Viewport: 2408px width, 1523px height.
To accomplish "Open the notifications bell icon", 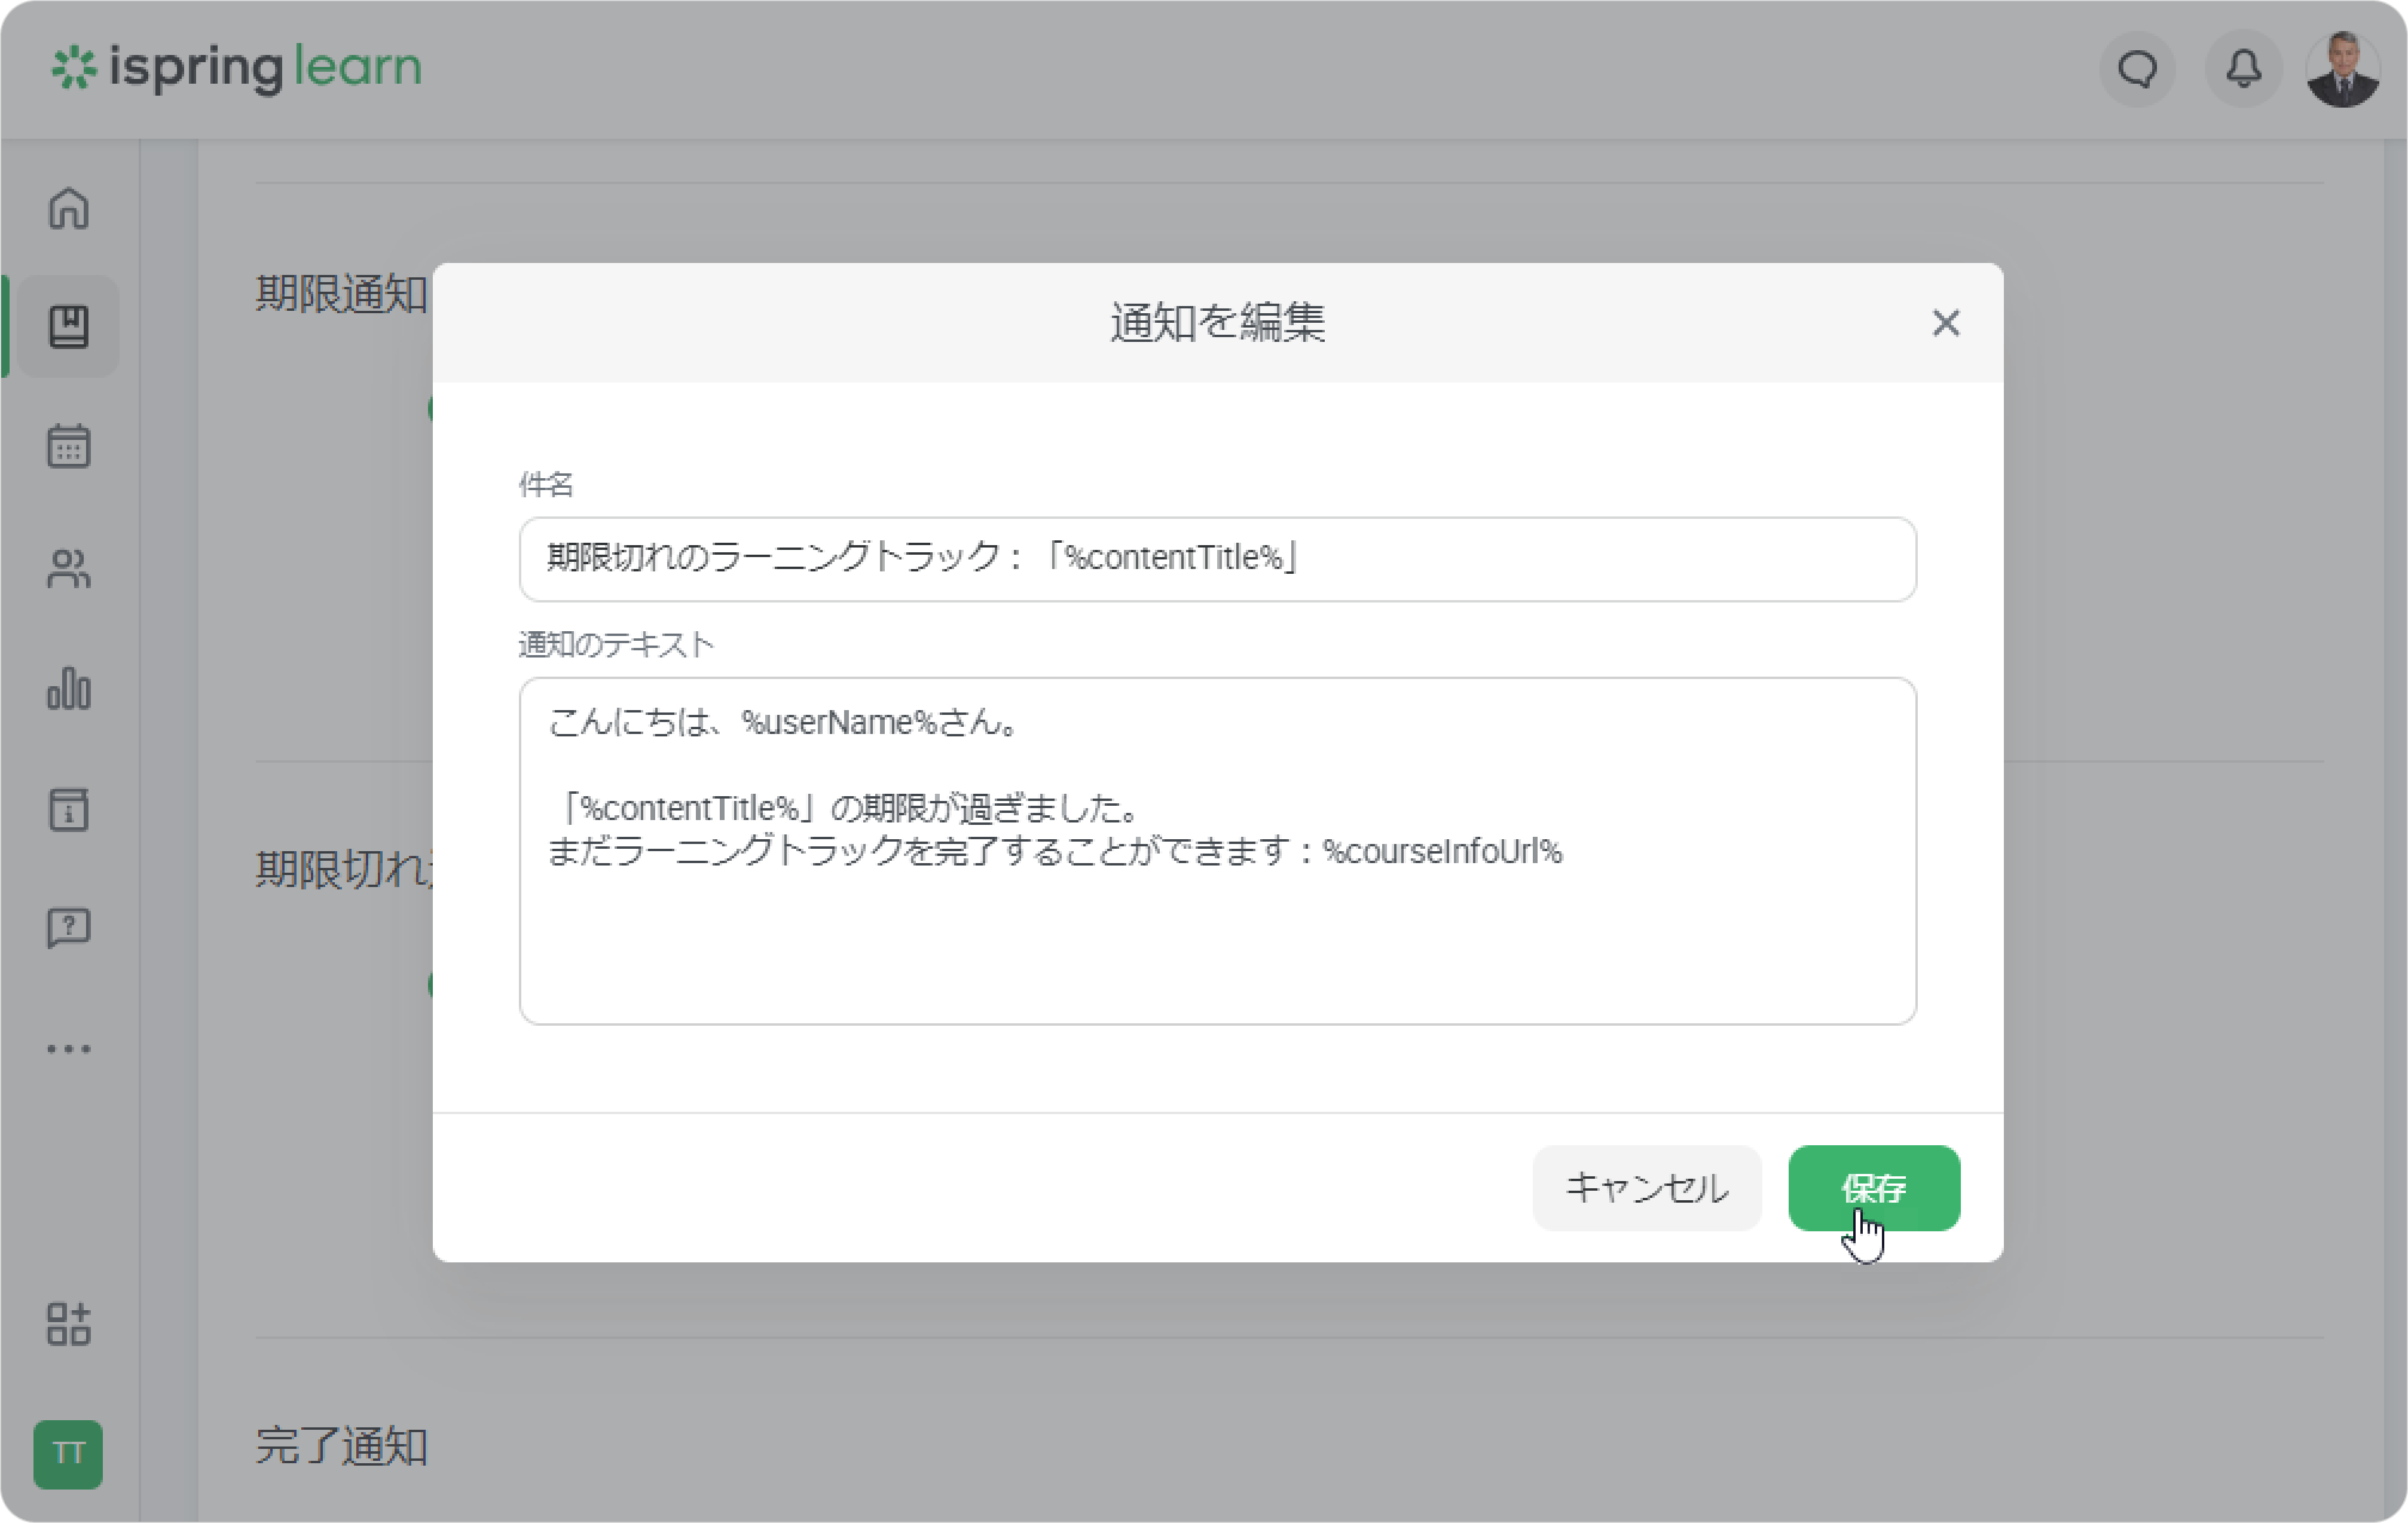I will (x=2243, y=69).
